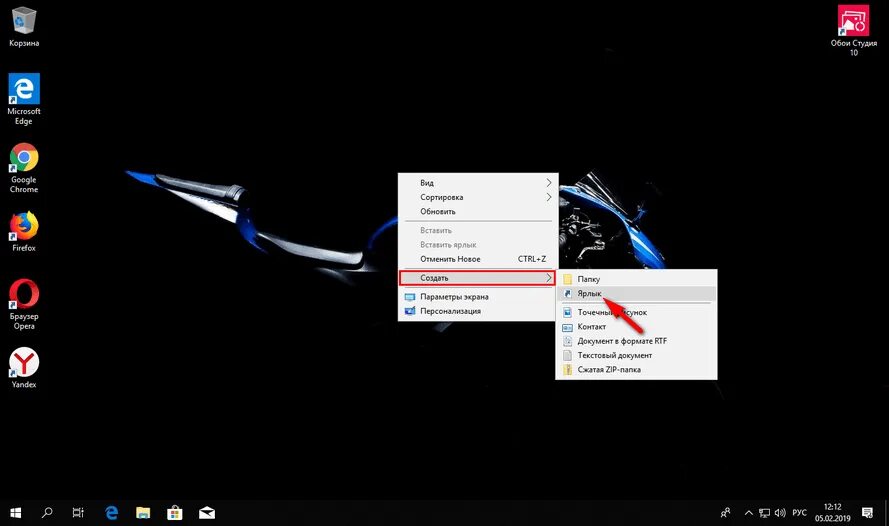
Task: Open the Recycle Bin (Корзина) desktop icon
Action: click(x=24, y=27)
